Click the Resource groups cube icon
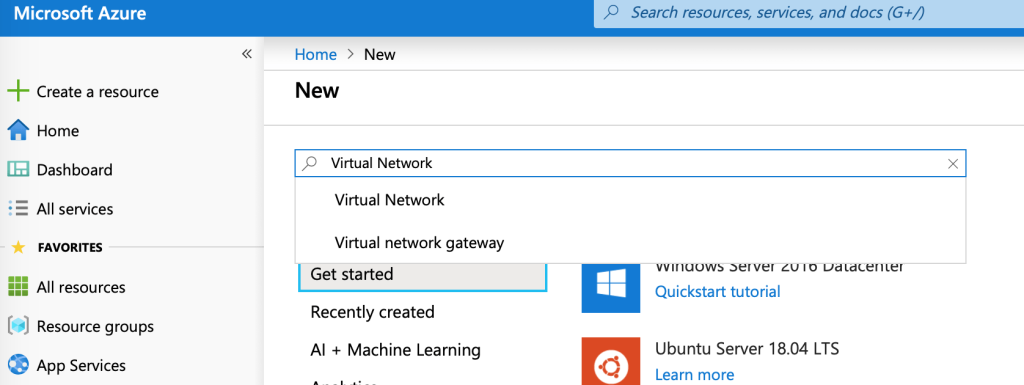Screen dimensions: 1024x385 (x=18, y=326)
